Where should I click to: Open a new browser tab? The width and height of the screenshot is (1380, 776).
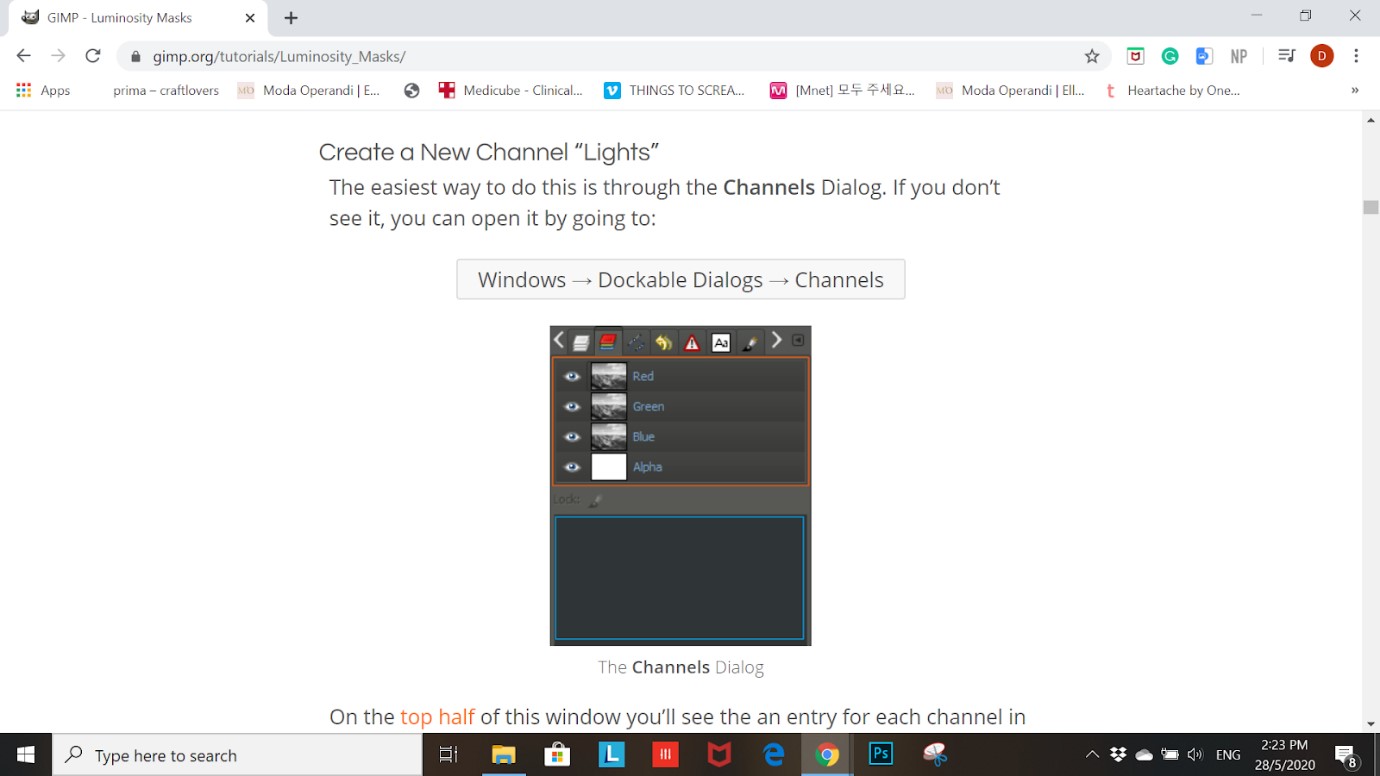pos(291,18)
